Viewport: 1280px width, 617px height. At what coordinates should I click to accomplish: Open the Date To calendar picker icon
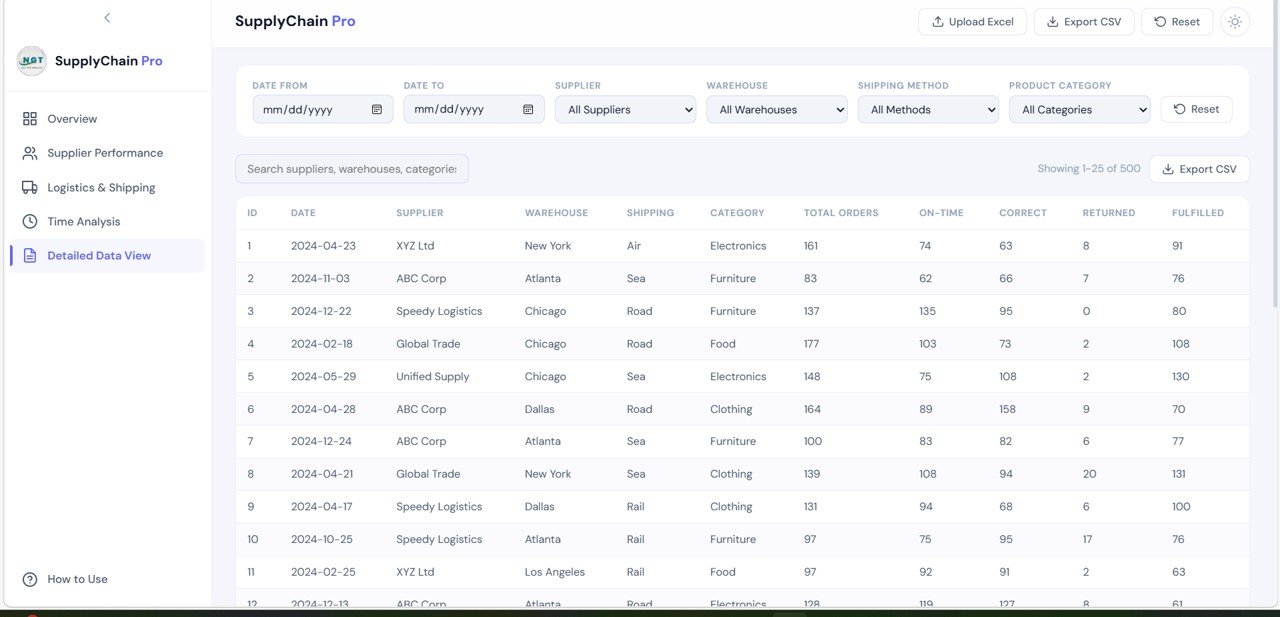pyautogui.click(x=529, y=109)
